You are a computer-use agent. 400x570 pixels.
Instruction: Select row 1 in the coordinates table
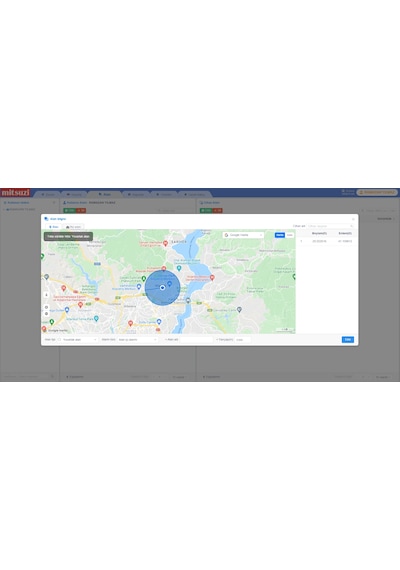326,241
